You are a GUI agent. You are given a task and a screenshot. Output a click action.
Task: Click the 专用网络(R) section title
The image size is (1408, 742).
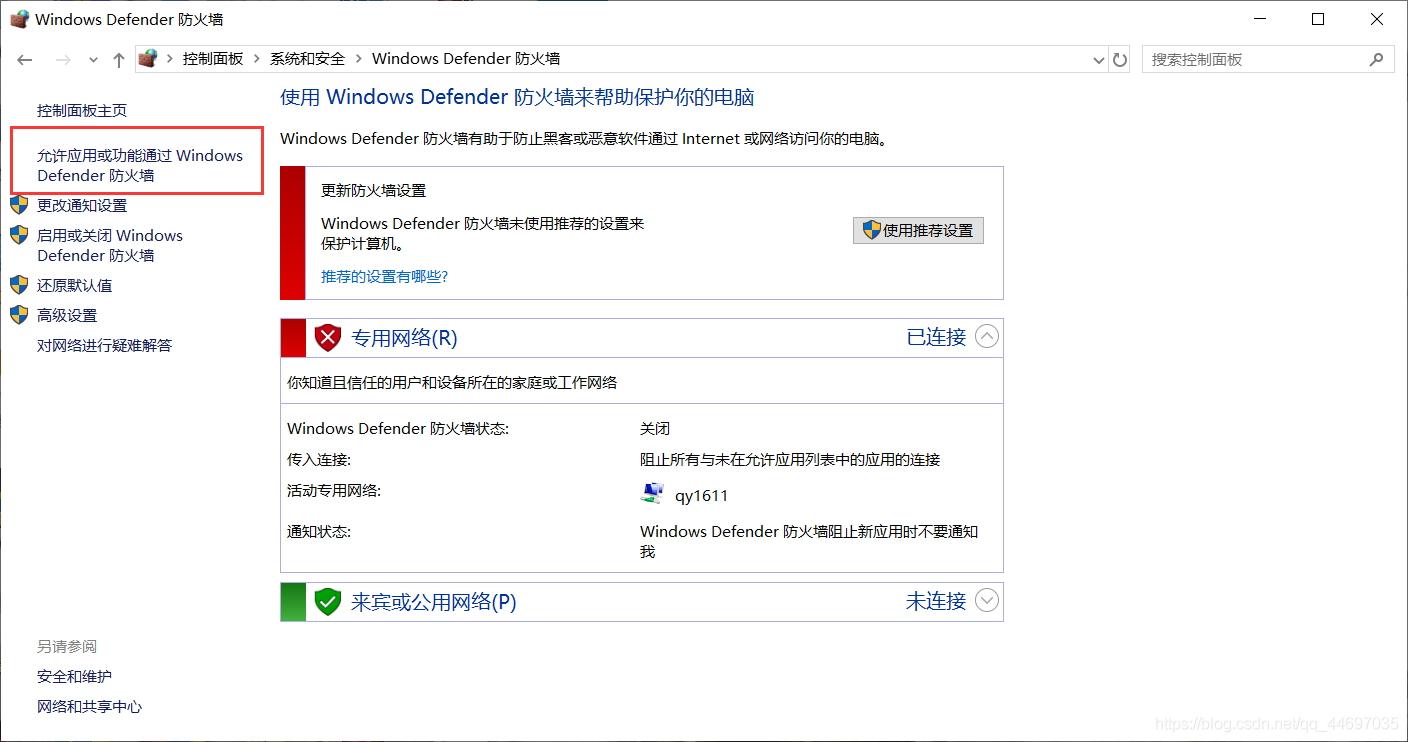point(404,338)
